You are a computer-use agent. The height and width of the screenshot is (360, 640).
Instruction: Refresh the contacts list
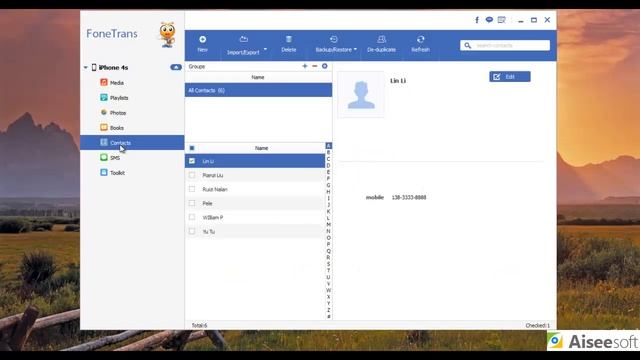coord(420,44)
